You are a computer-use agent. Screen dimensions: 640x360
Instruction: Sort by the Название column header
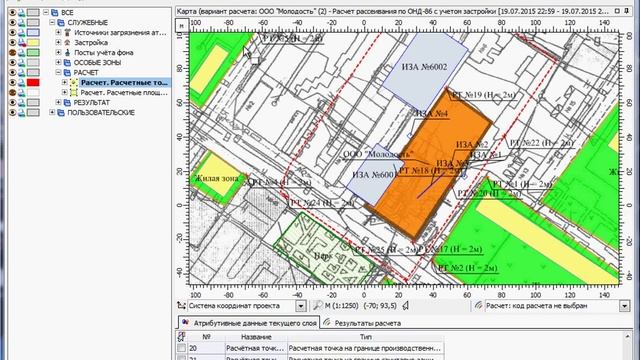tap(256, 337)
